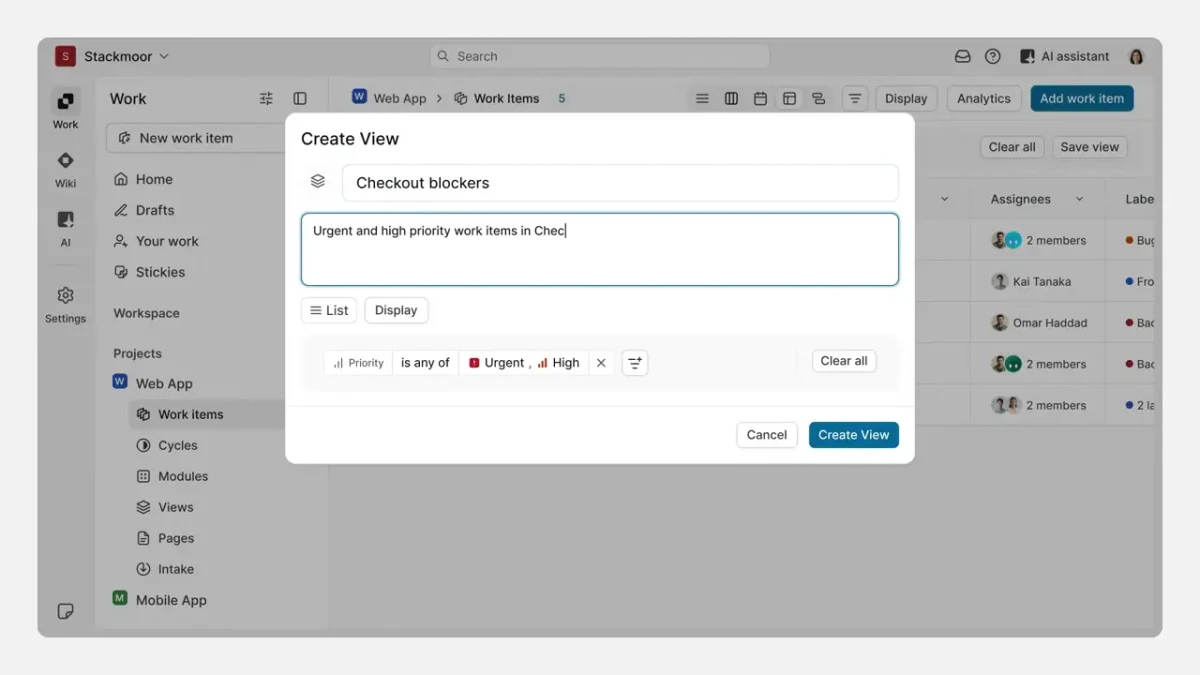The width and height of the screenshot is (1200, 675).
Task: Open the header Display dropdown button
Action: [906, 98]
